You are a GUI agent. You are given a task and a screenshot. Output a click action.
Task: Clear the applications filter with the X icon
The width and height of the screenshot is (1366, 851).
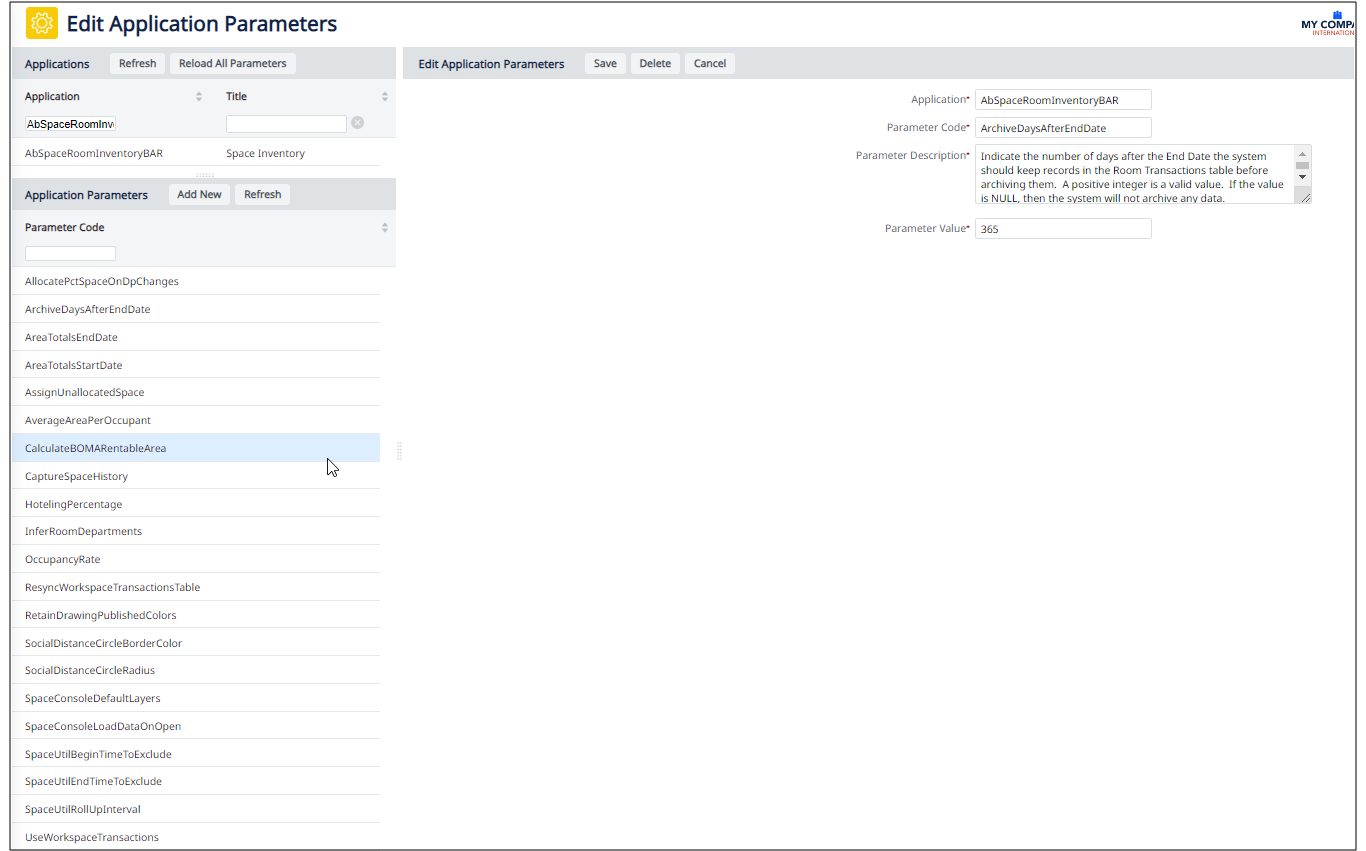coord(357,123)
